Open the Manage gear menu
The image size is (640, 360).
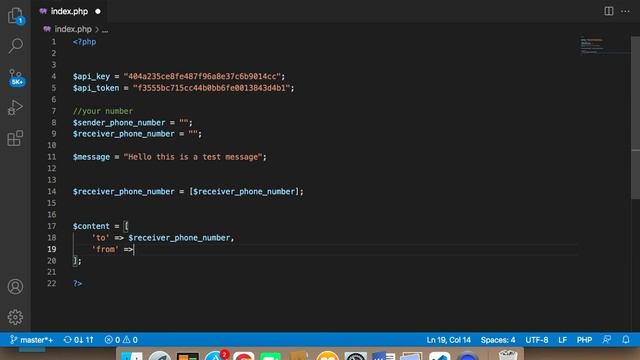click(16, 317)
